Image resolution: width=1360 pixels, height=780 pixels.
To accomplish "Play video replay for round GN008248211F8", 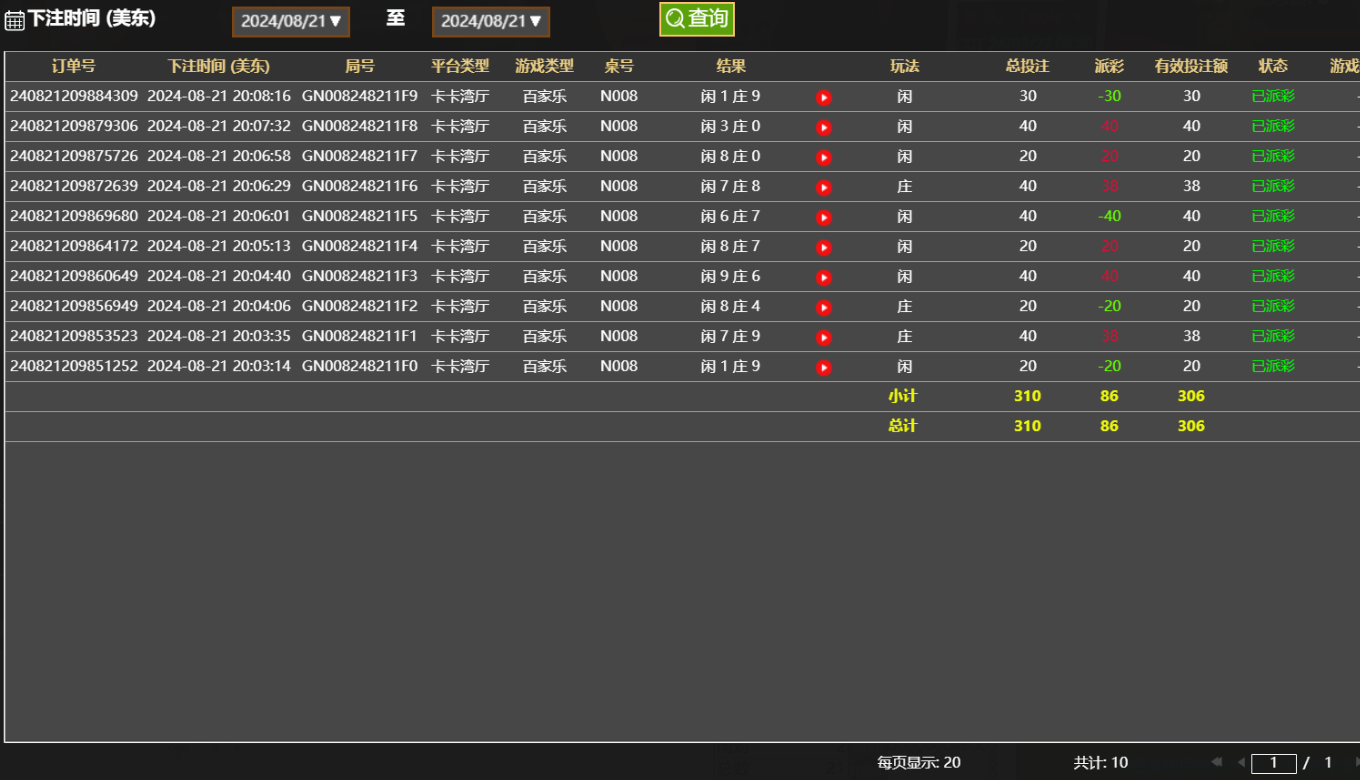I will click(x=823, y=128).
